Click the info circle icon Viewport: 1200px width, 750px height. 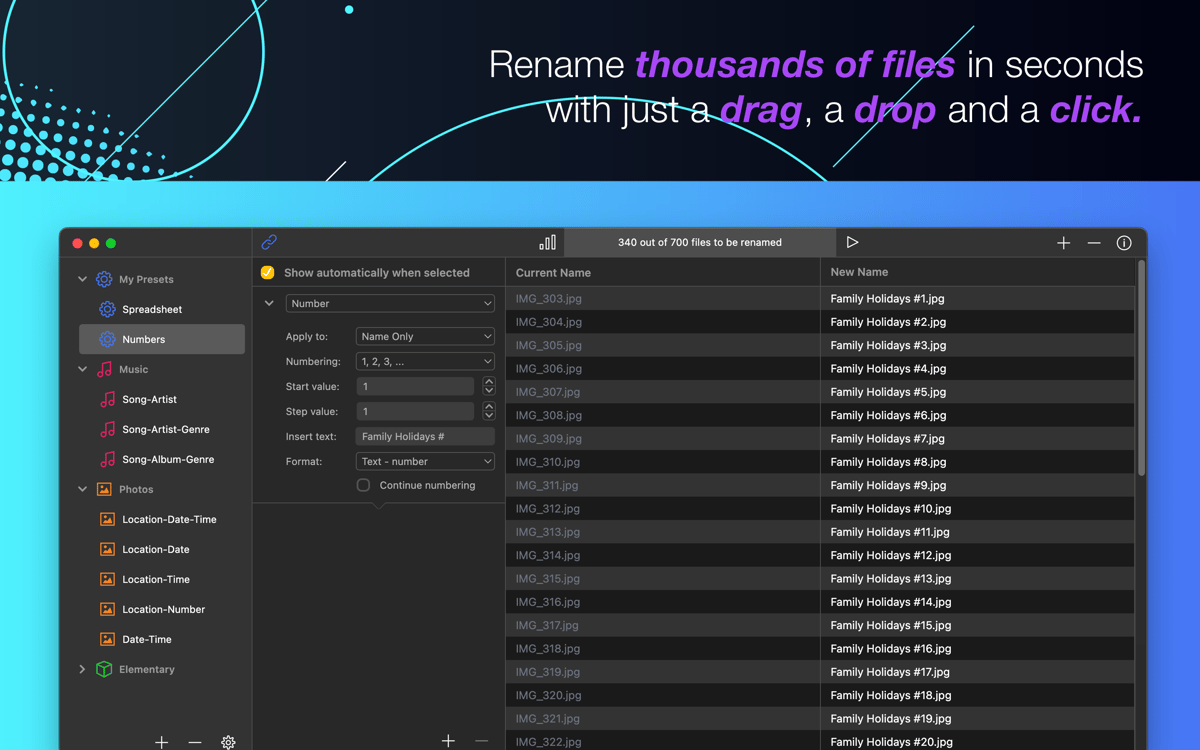pos(1123,243)
